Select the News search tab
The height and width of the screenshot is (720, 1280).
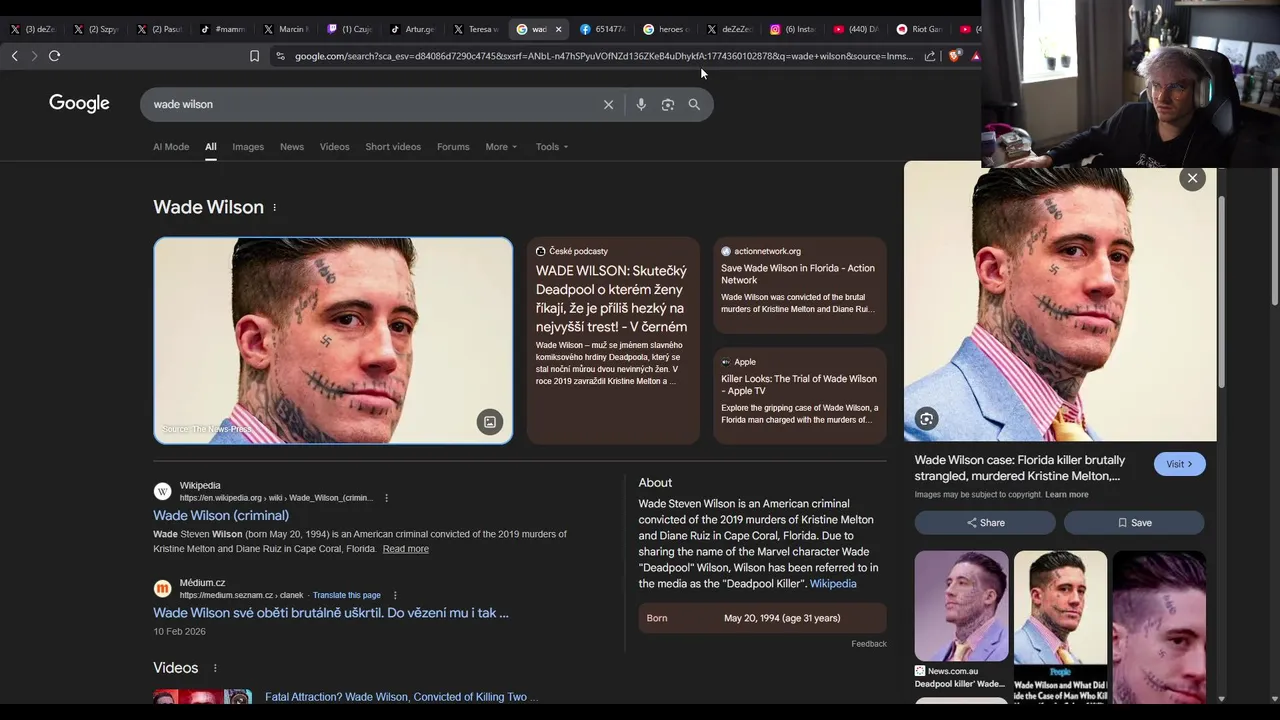click(x=292, y=147)
